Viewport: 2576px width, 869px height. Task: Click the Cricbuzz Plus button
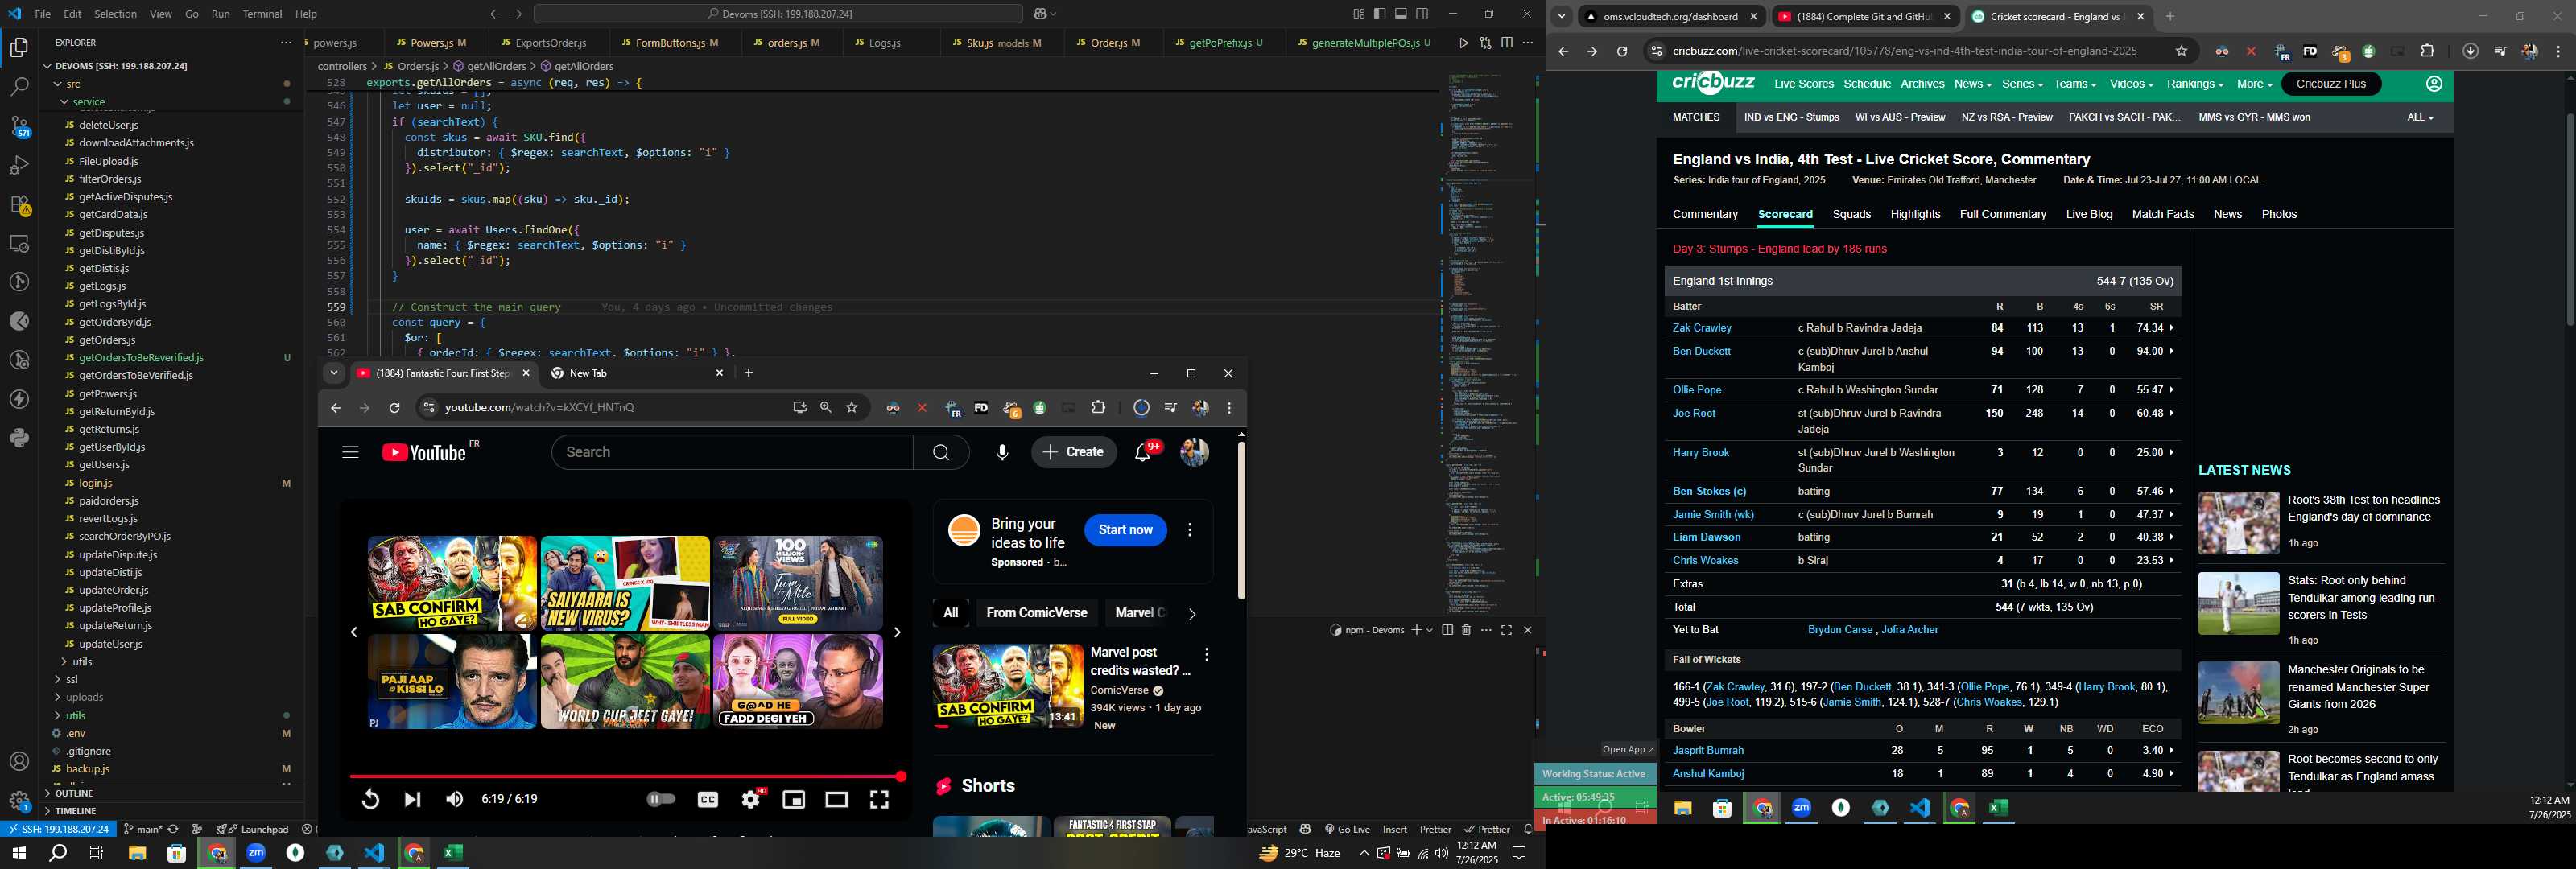point(2330,84)
